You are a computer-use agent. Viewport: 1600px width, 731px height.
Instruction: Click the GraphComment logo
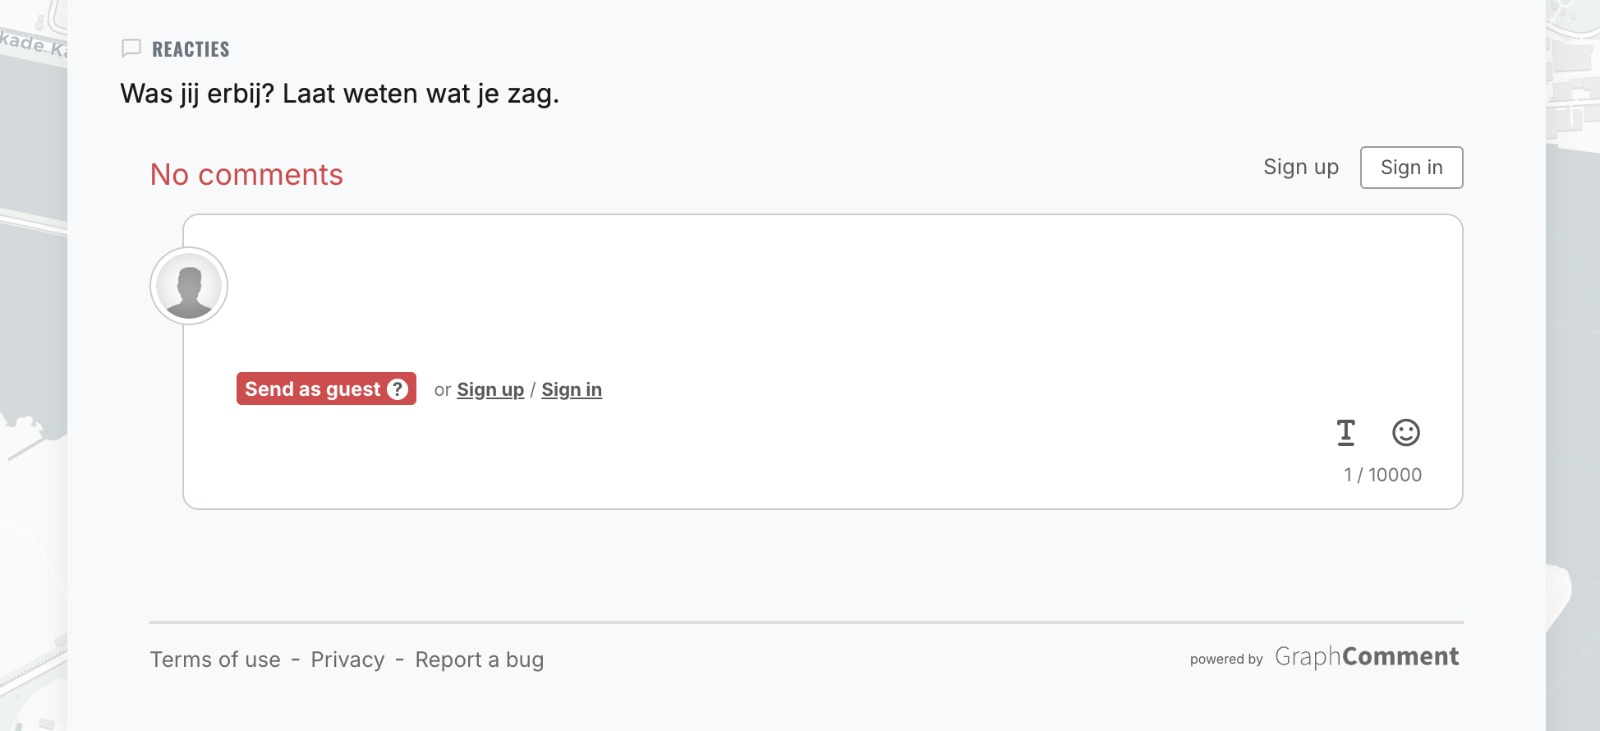pyautogui.click(x=1367, y=656)
